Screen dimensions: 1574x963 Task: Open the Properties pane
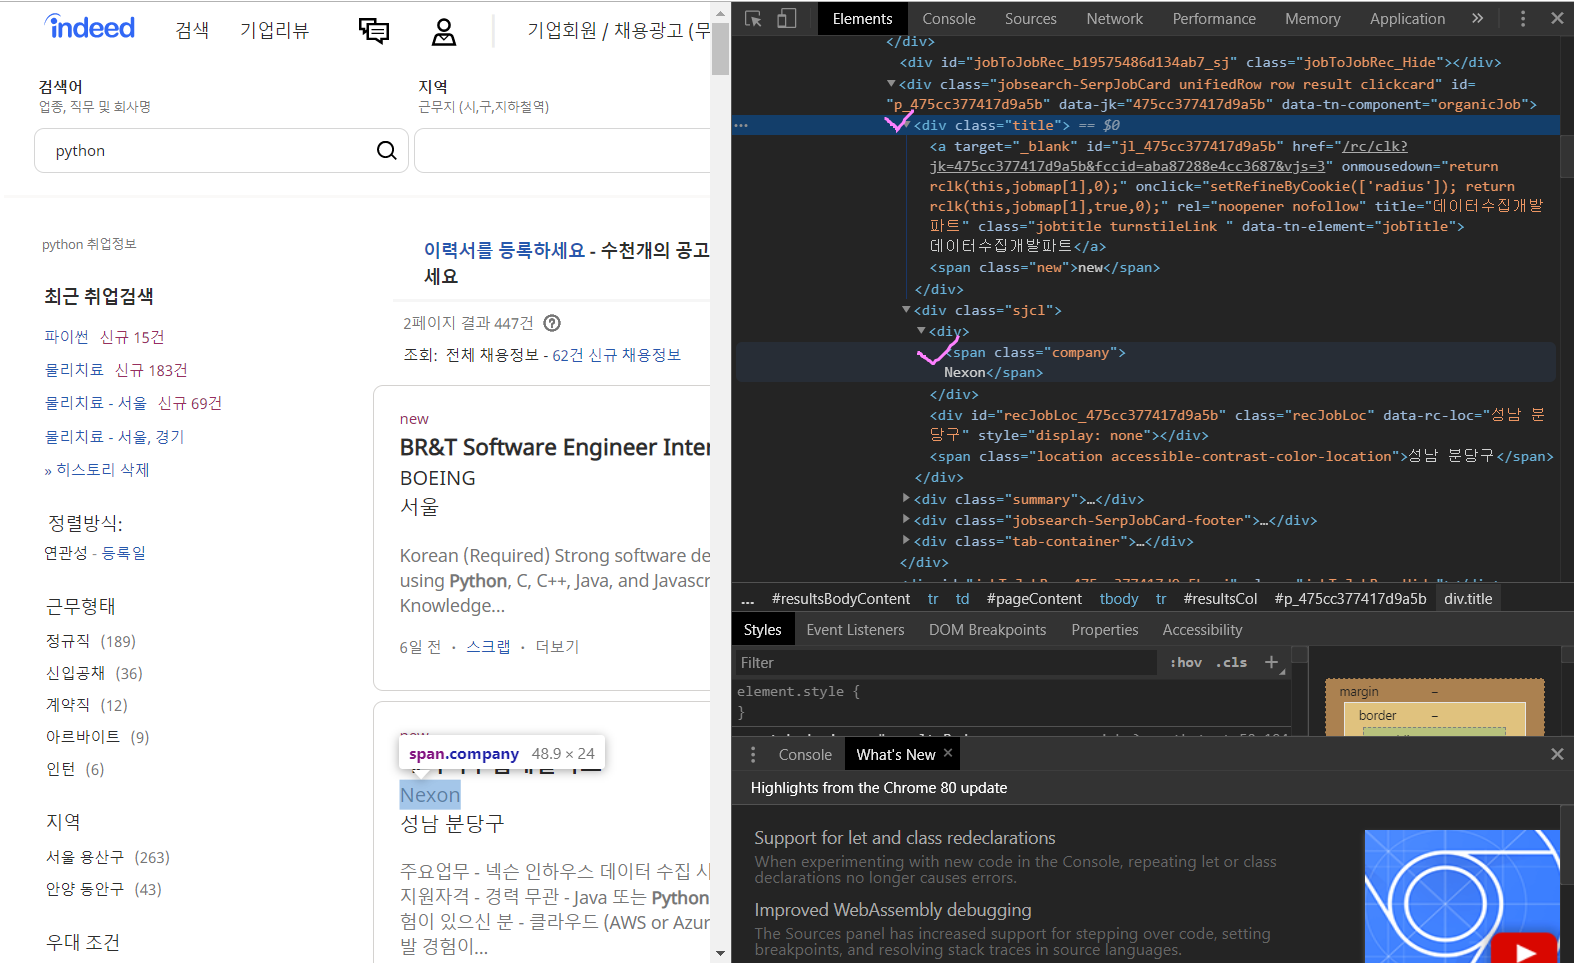click(x=1104, y=630)
